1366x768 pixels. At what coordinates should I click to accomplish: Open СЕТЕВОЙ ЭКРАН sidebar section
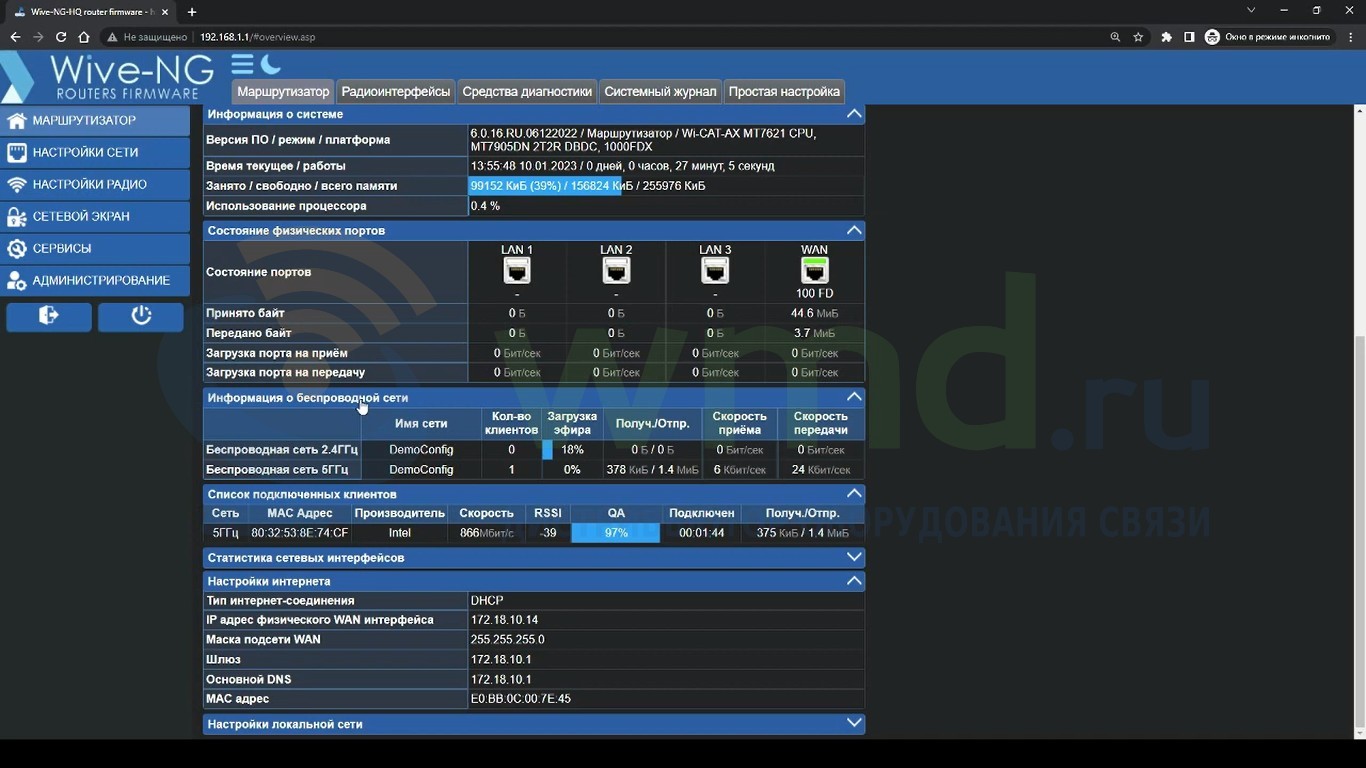[x=95, y=216]
